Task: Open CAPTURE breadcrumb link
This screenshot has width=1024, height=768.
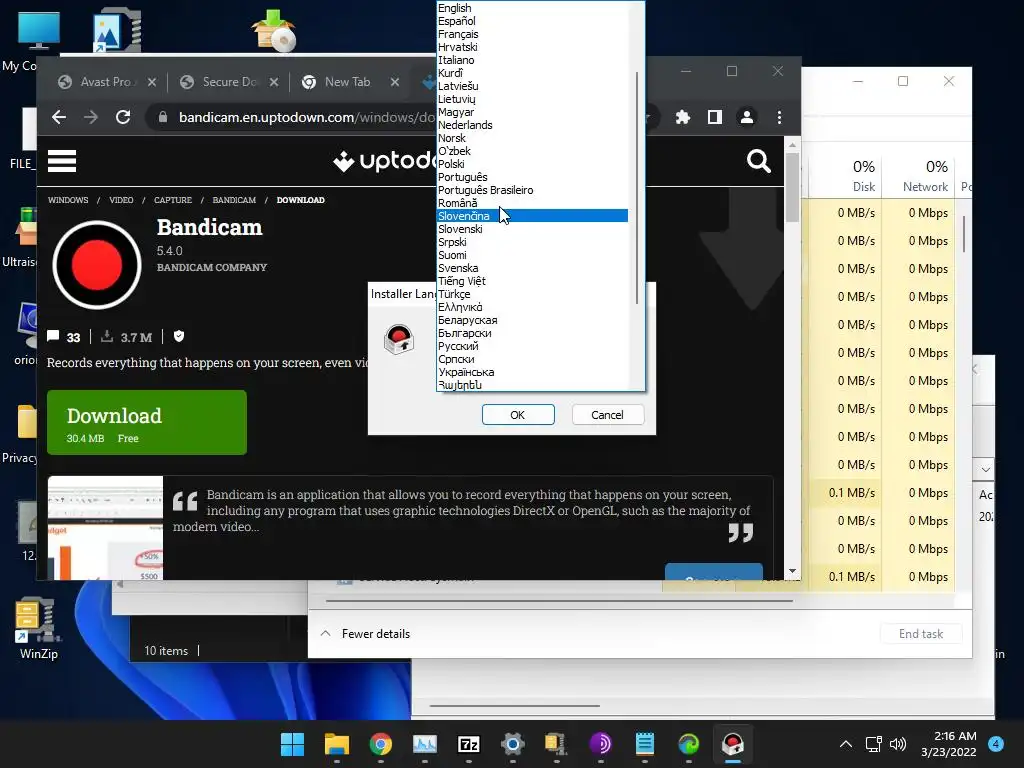Action: point(173,200)
